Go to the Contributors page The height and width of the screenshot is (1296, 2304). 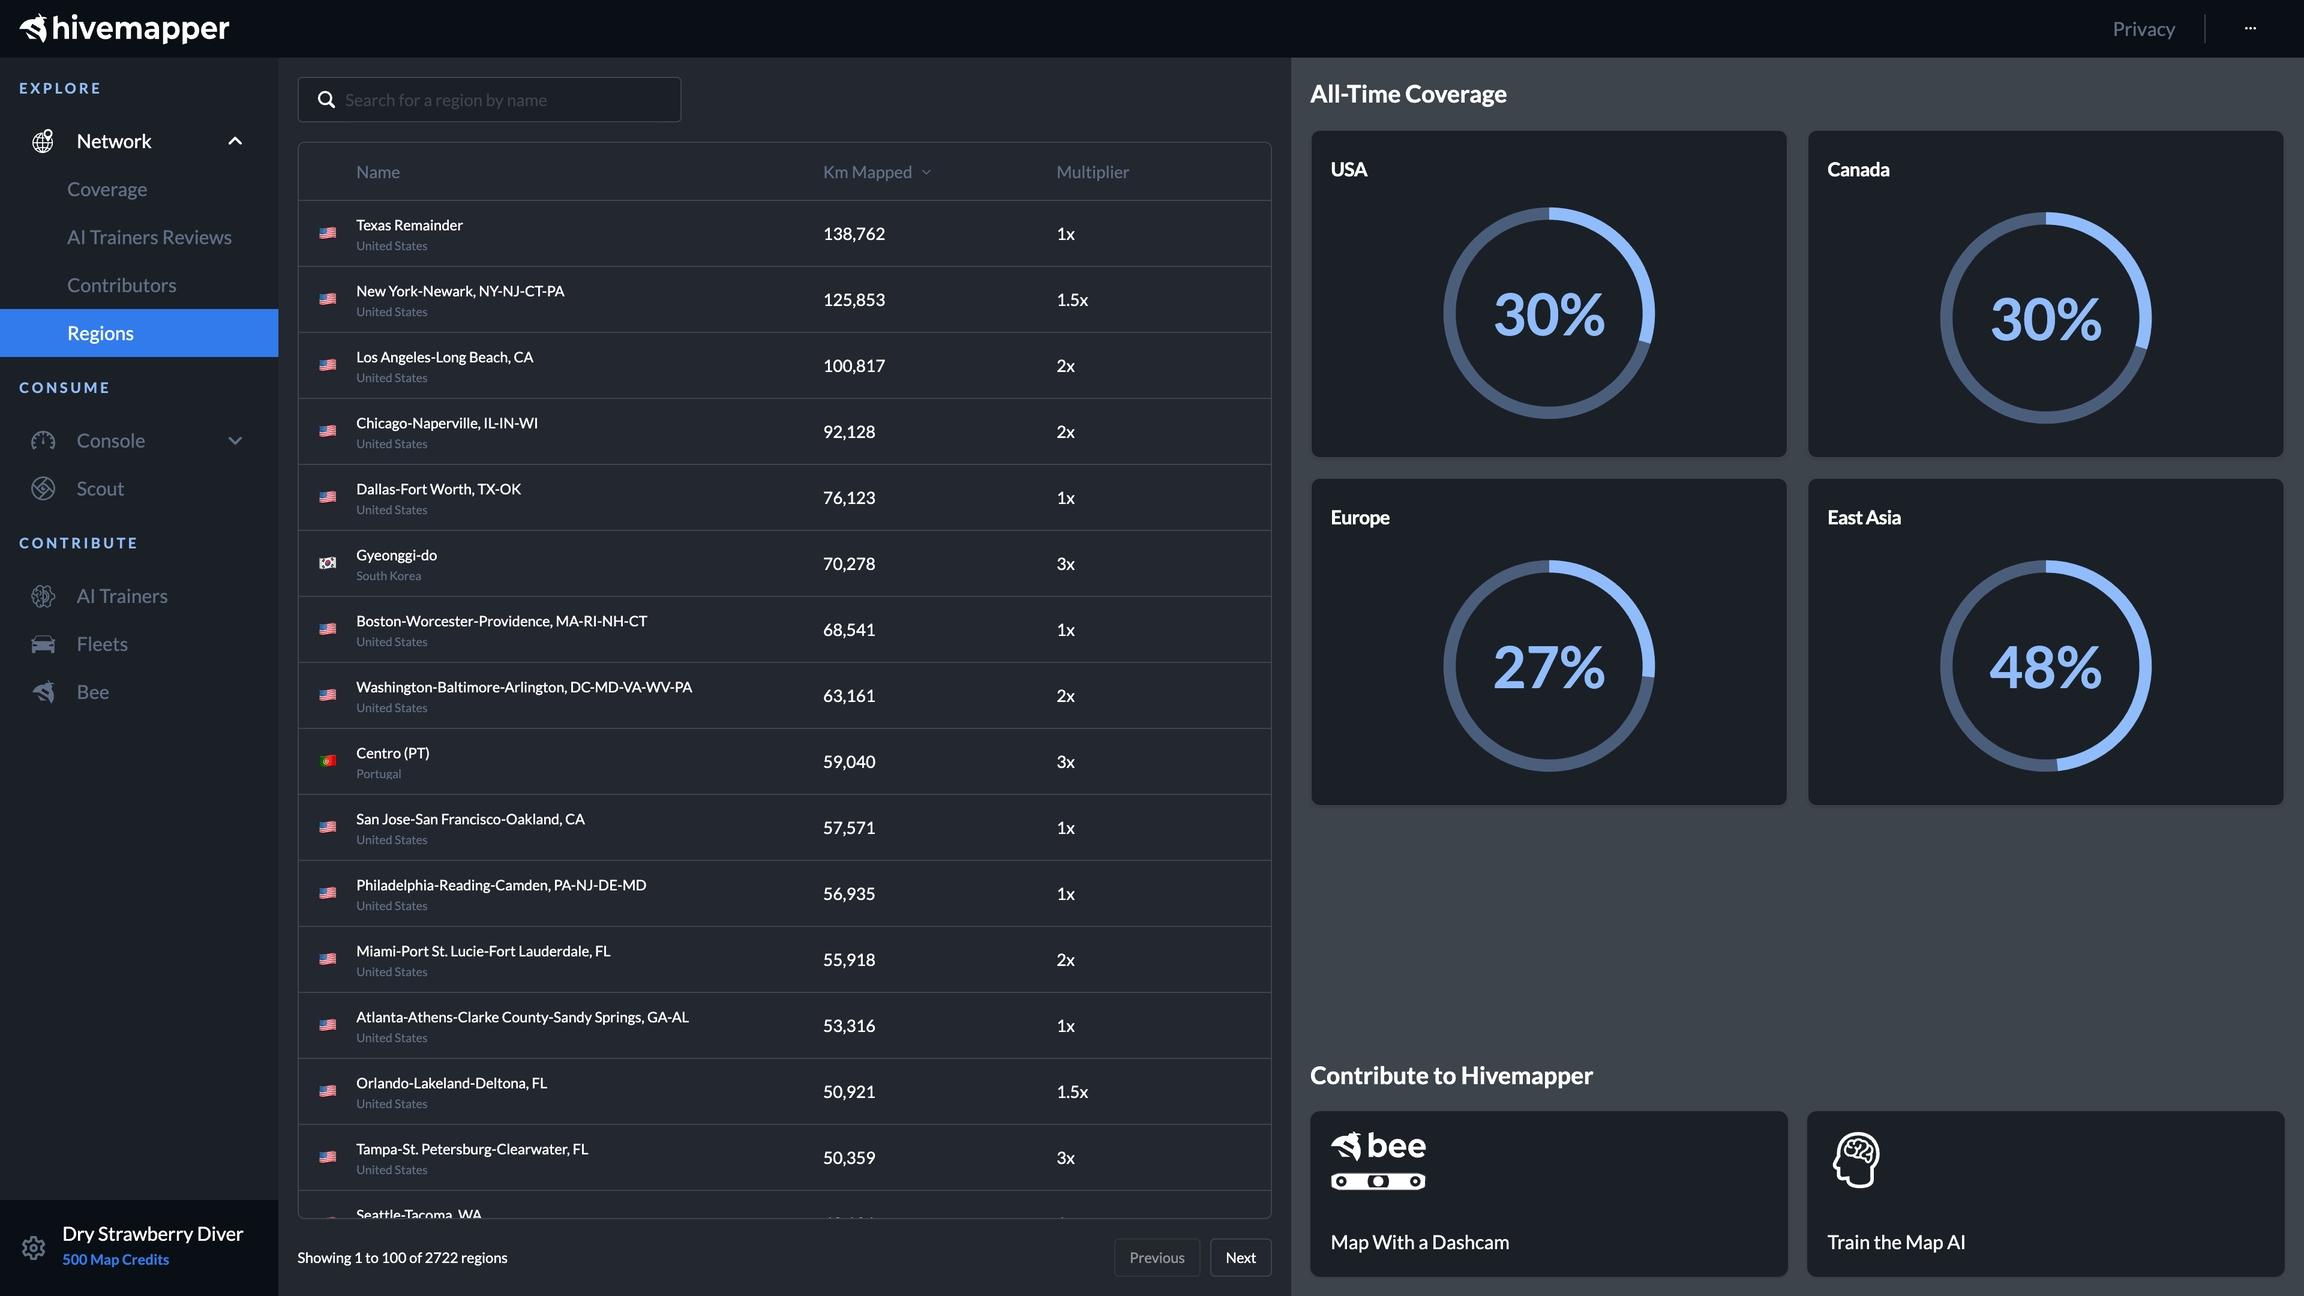point(122,285)
